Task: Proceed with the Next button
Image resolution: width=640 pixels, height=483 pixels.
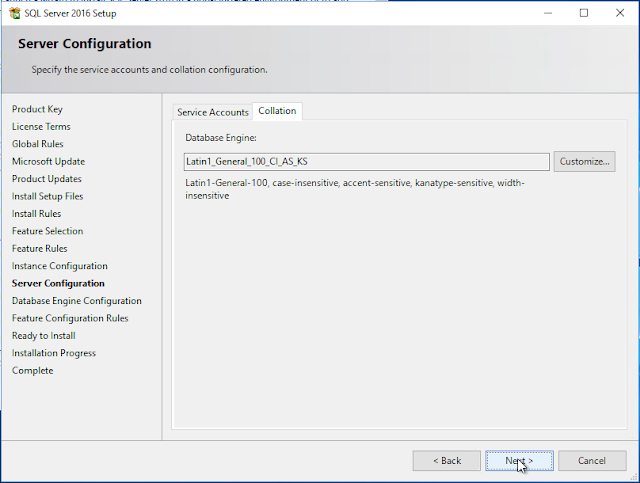Action: coord(519,461)
